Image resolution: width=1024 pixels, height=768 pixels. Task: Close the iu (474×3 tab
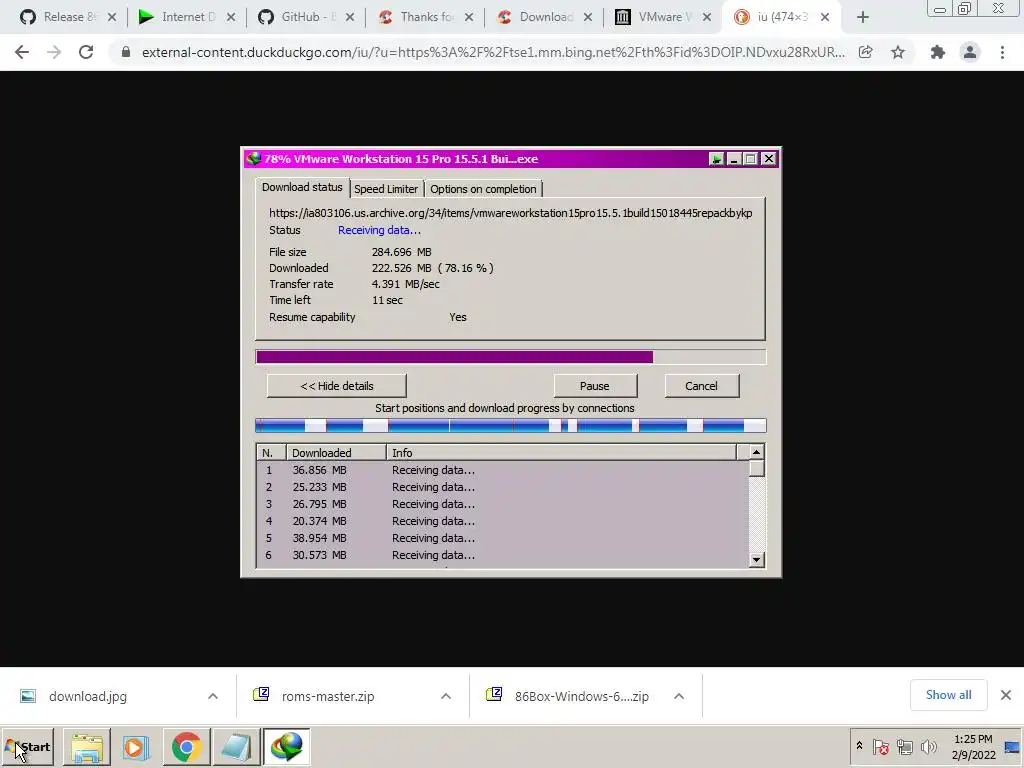[825, 18]
